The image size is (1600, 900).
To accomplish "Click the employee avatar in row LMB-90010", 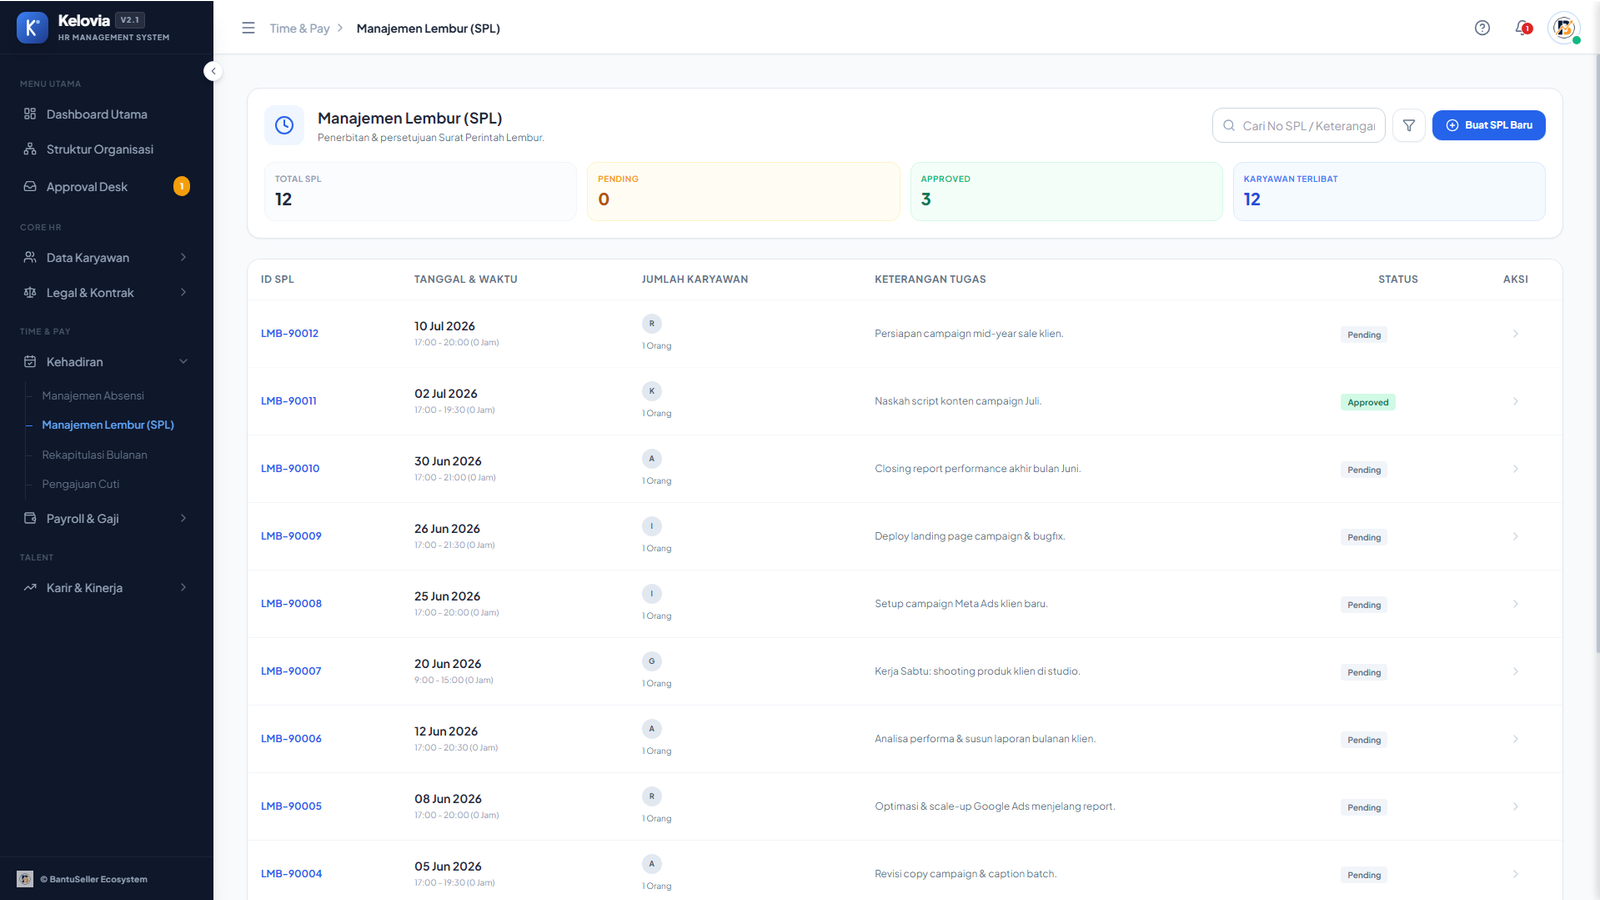I will click(x=652, y=459).
